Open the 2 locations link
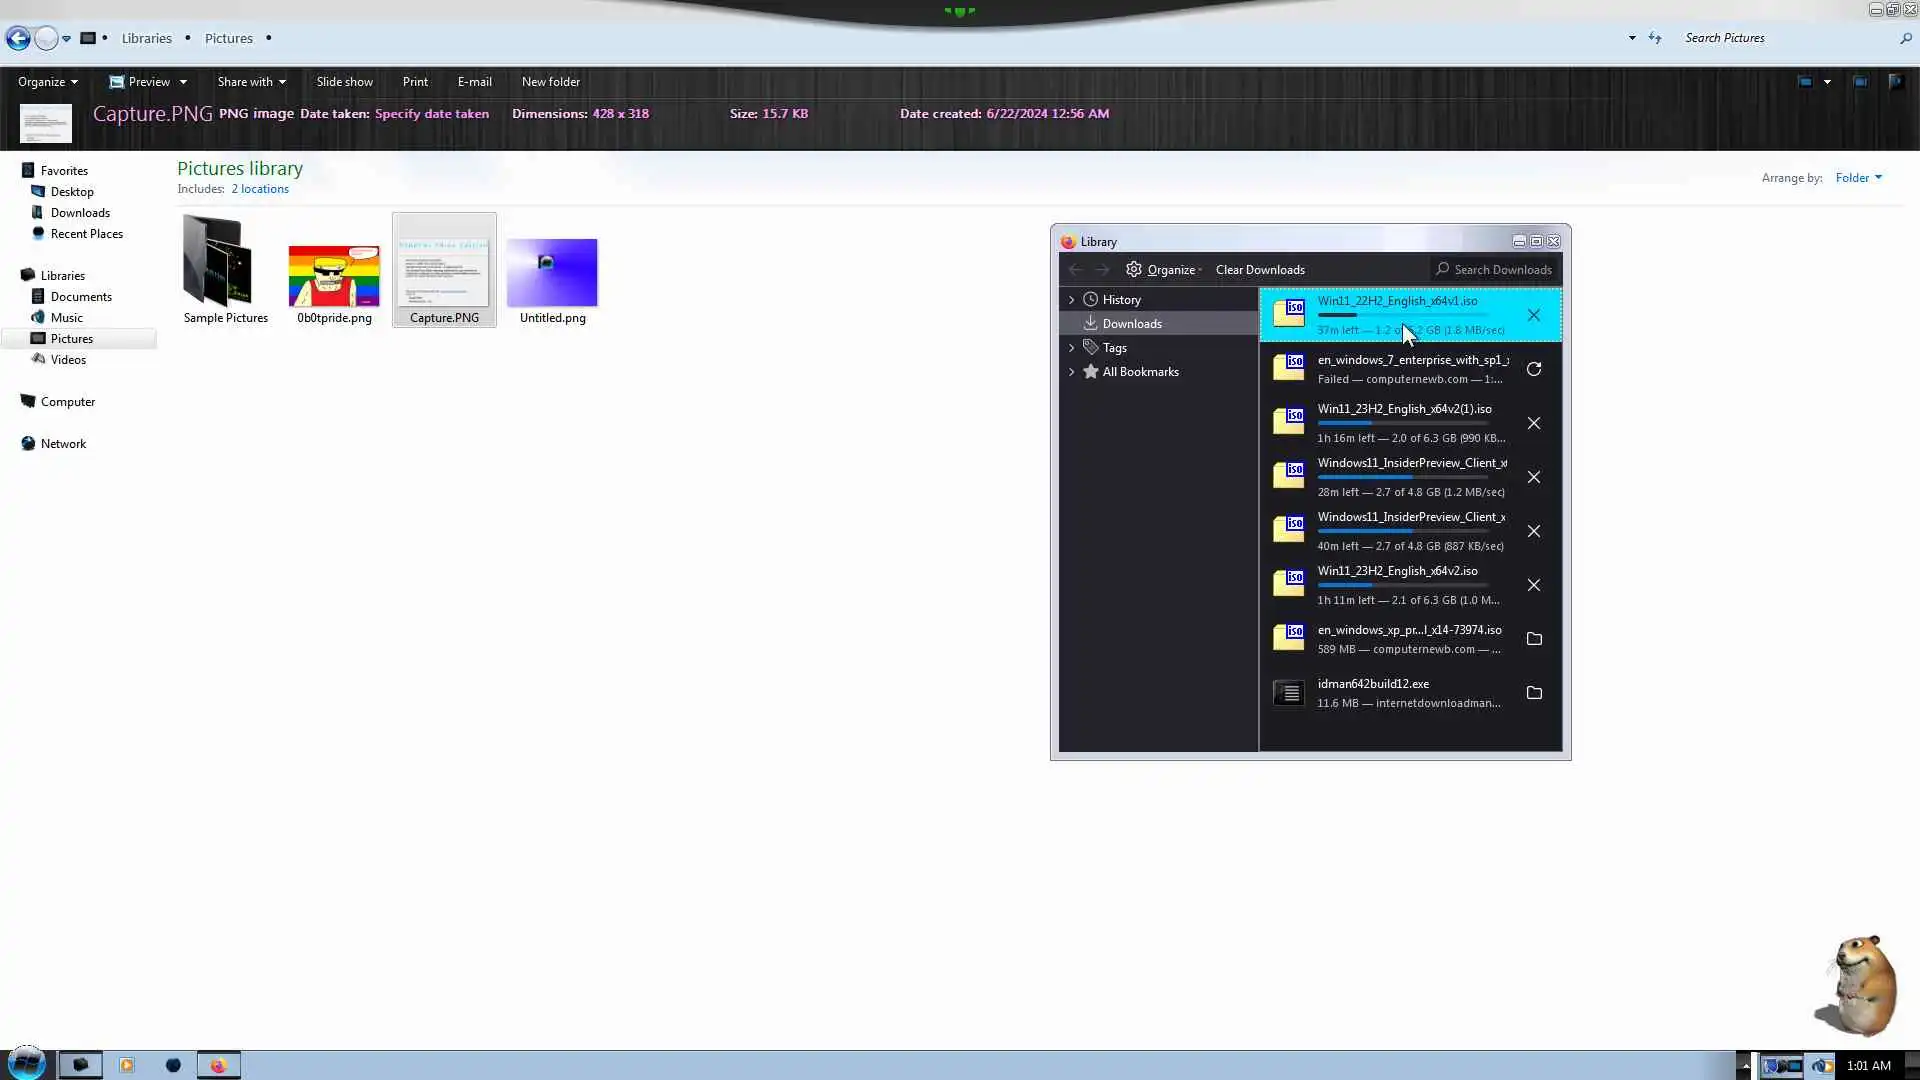 tap(260, 189)
